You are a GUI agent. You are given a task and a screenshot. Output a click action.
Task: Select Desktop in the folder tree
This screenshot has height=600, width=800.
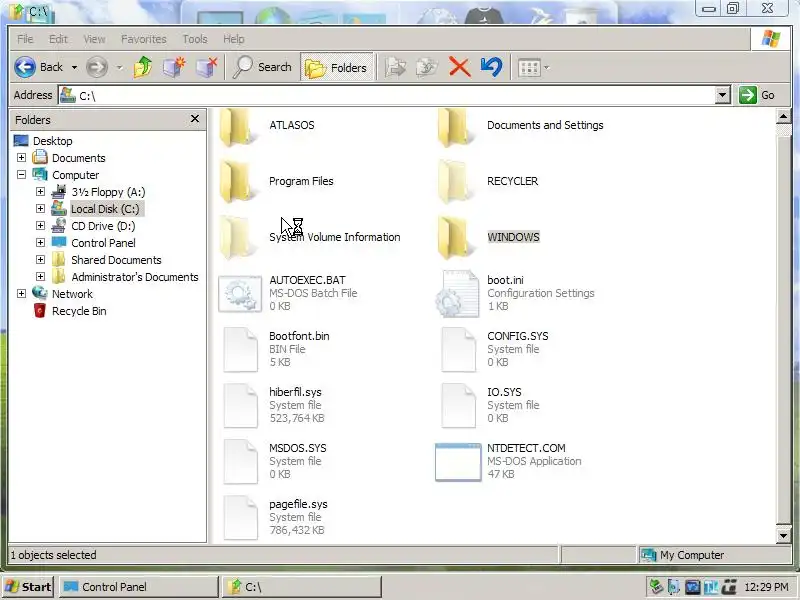[53, 141]
